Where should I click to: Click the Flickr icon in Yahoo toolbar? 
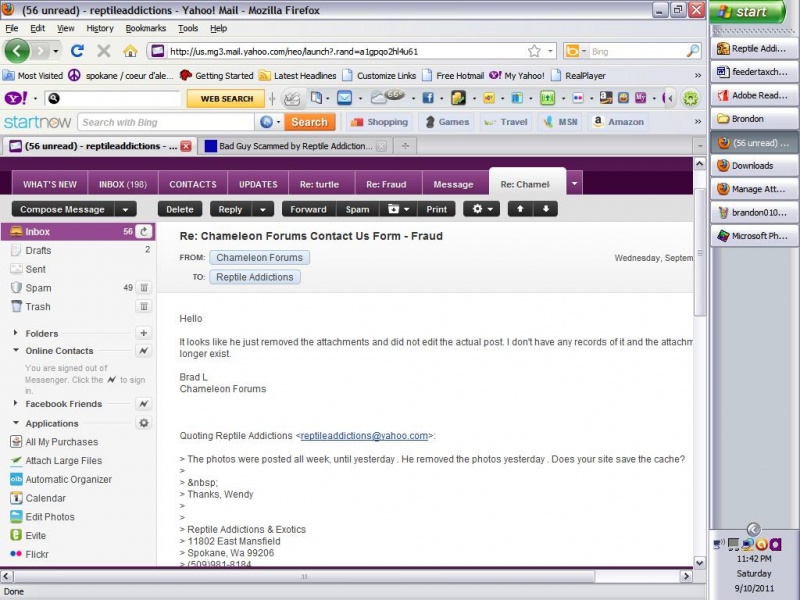(x=578, y=98)
